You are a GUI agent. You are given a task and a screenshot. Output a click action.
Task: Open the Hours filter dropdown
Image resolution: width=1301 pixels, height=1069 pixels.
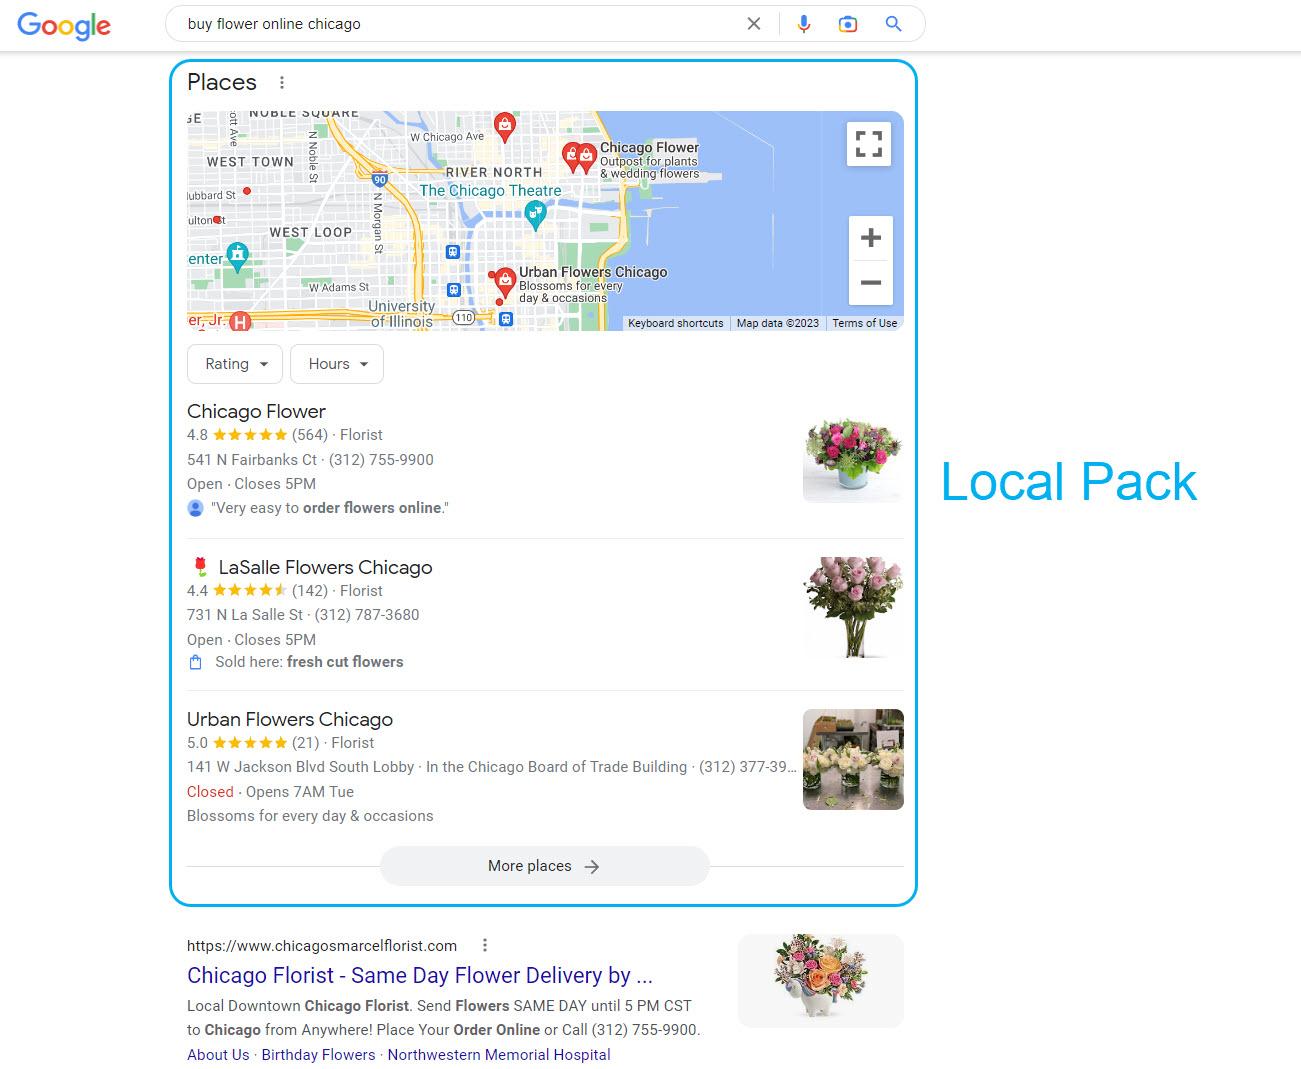pos(336,364)
